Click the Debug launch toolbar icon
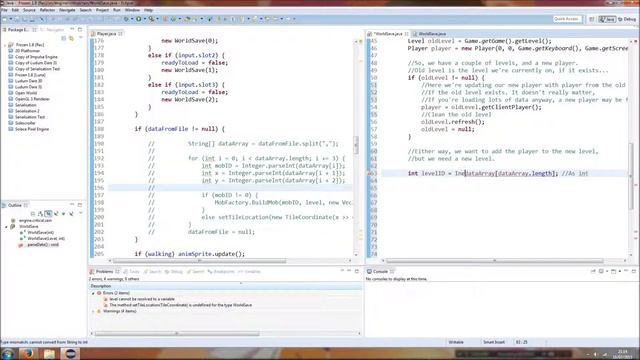The image size is (640, 360). click(126, 19)
